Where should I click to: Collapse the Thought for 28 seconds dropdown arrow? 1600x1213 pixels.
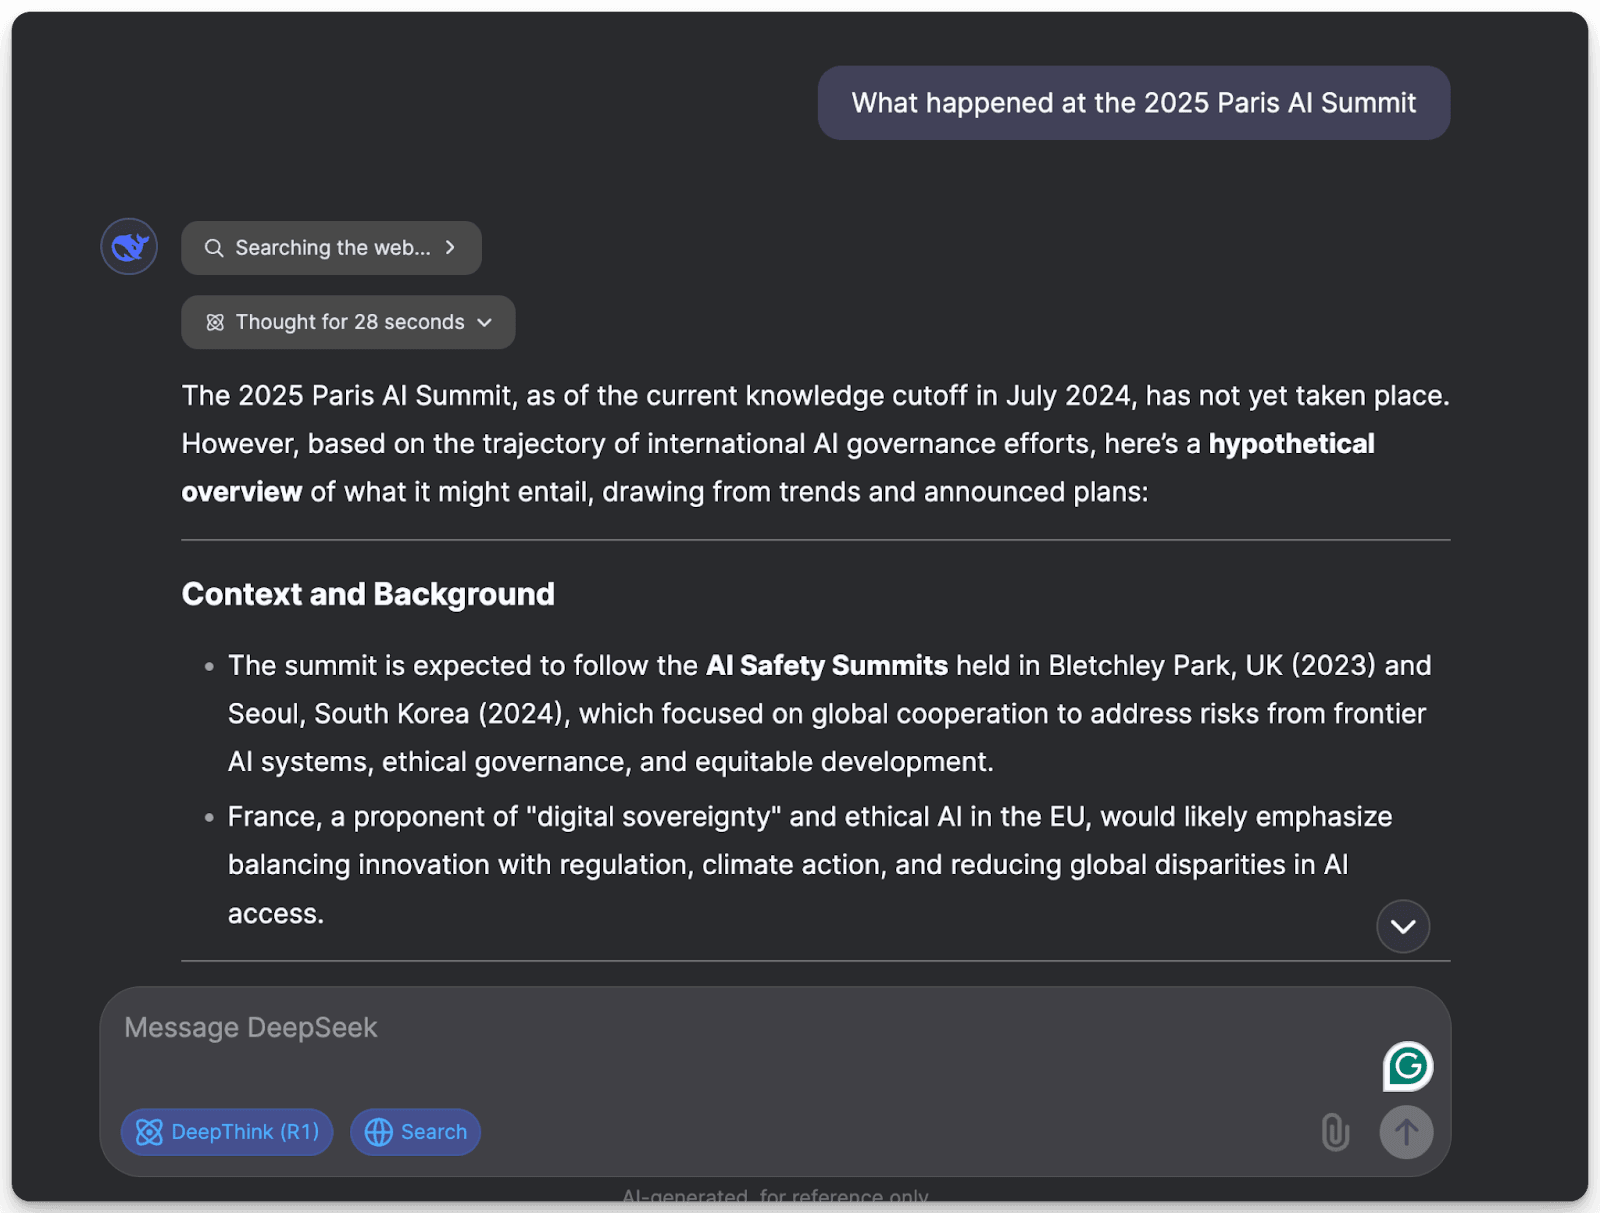click(x=485, y=322)
